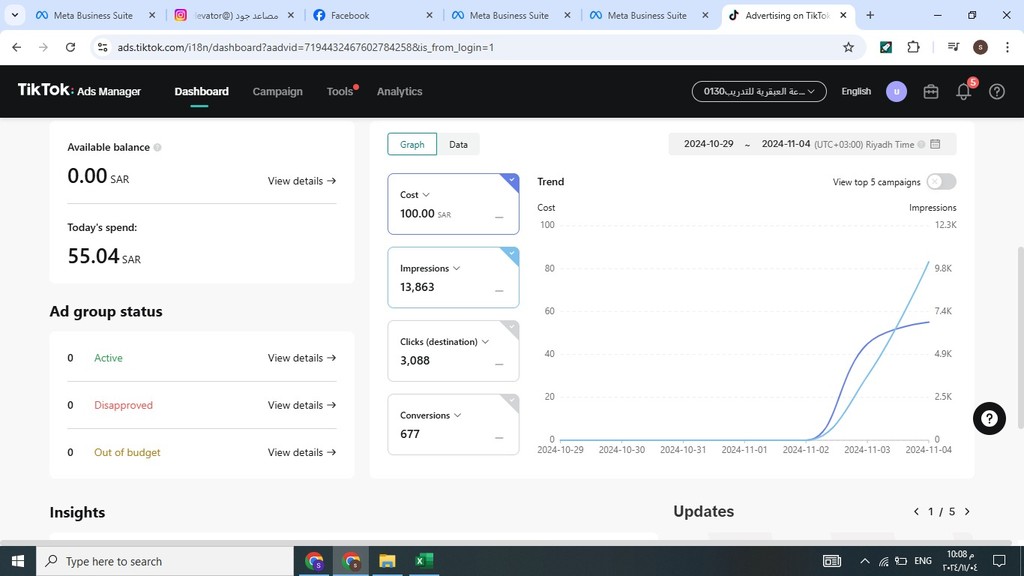
Task: Open File Explorer from taskbar
Action: click(387, 561)
